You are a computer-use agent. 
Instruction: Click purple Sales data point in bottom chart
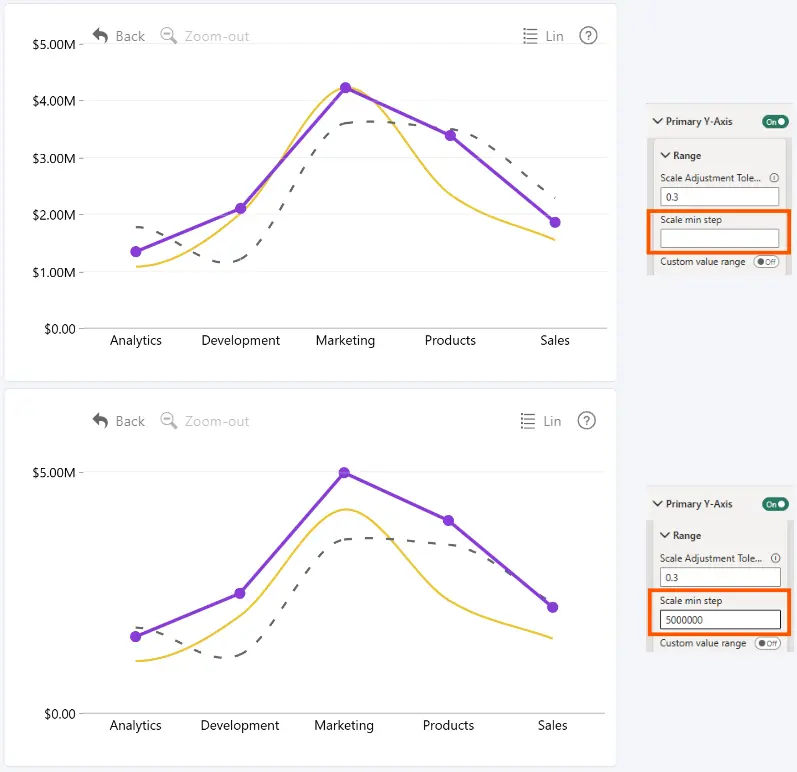tap(553, 607)
